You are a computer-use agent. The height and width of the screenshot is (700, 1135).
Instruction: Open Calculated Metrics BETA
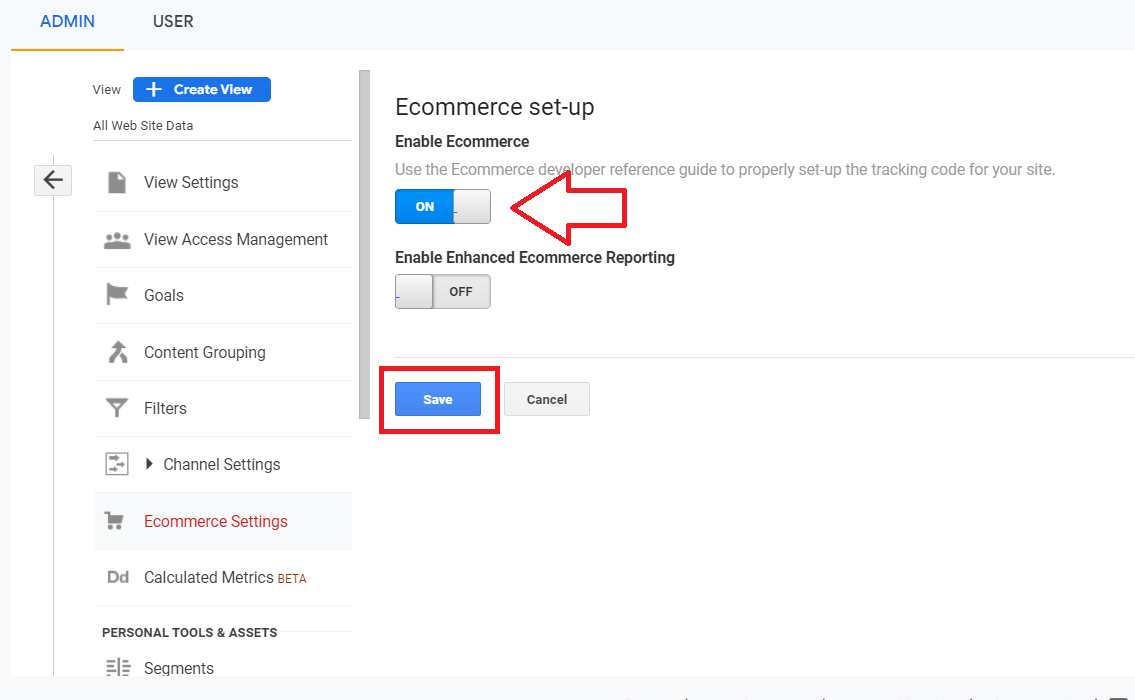[x=225, y=578]
